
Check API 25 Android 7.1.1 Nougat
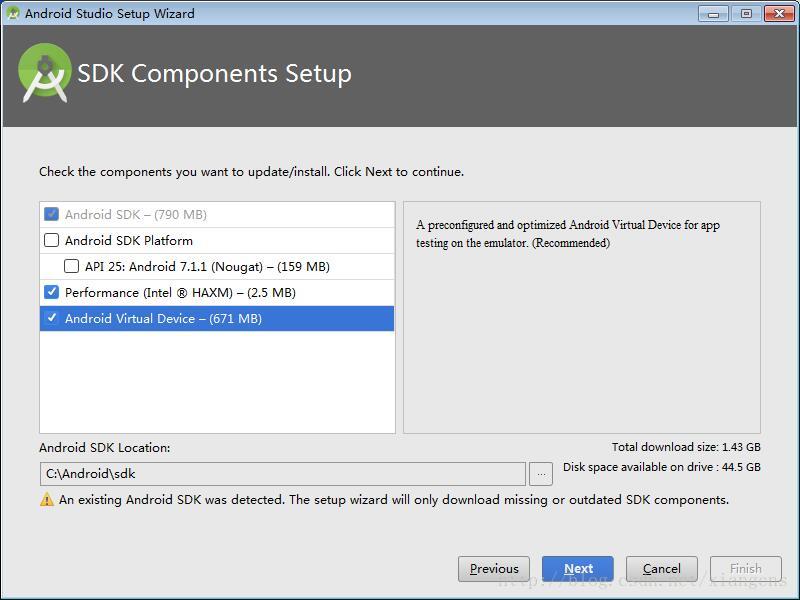(72, 267)
